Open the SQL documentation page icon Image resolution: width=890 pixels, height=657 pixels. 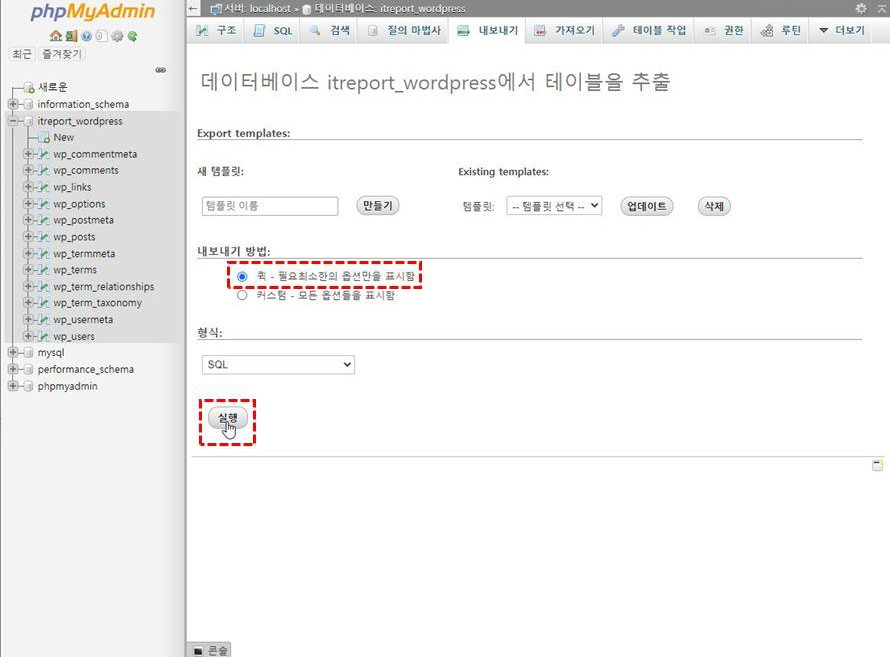pyautogui.click(x=101, y=36)
